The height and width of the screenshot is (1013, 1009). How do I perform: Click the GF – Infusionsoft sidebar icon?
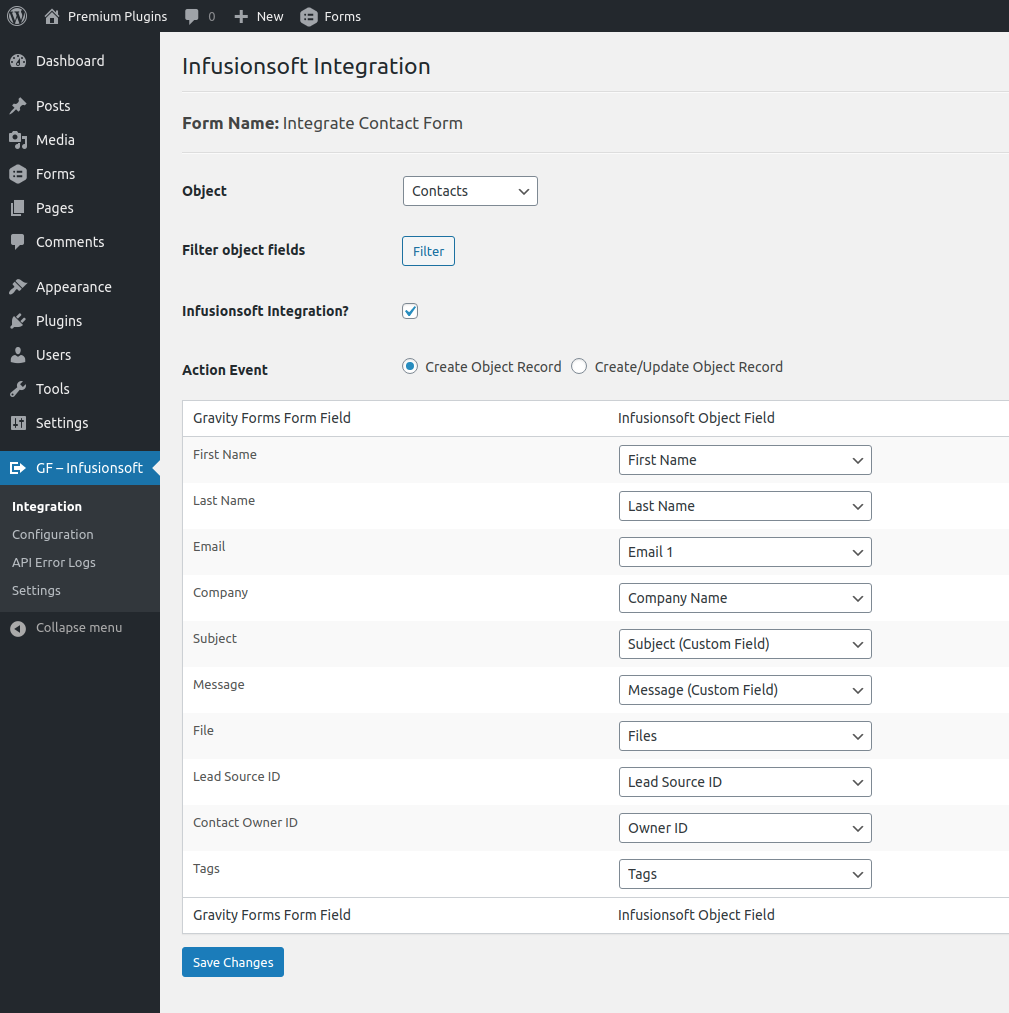coord(19,467)
